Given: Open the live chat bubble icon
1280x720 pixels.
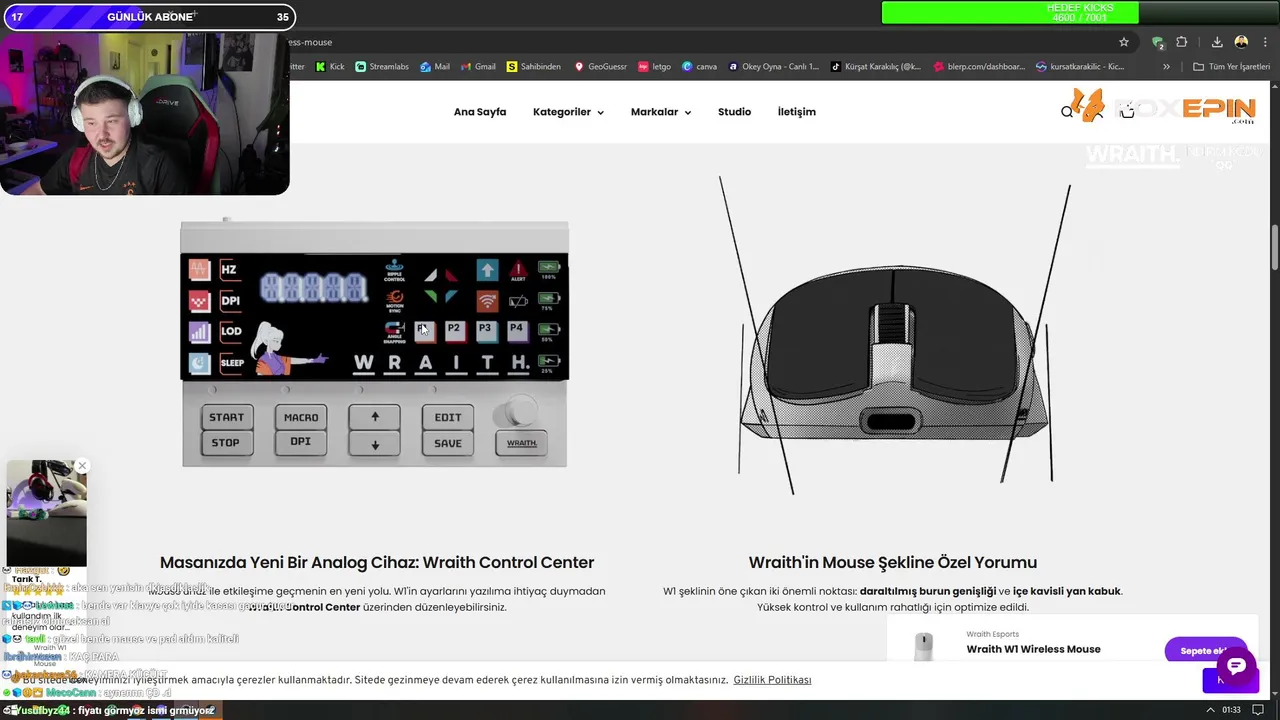Looking at the screenshot, I should [x=1236, y=666].
